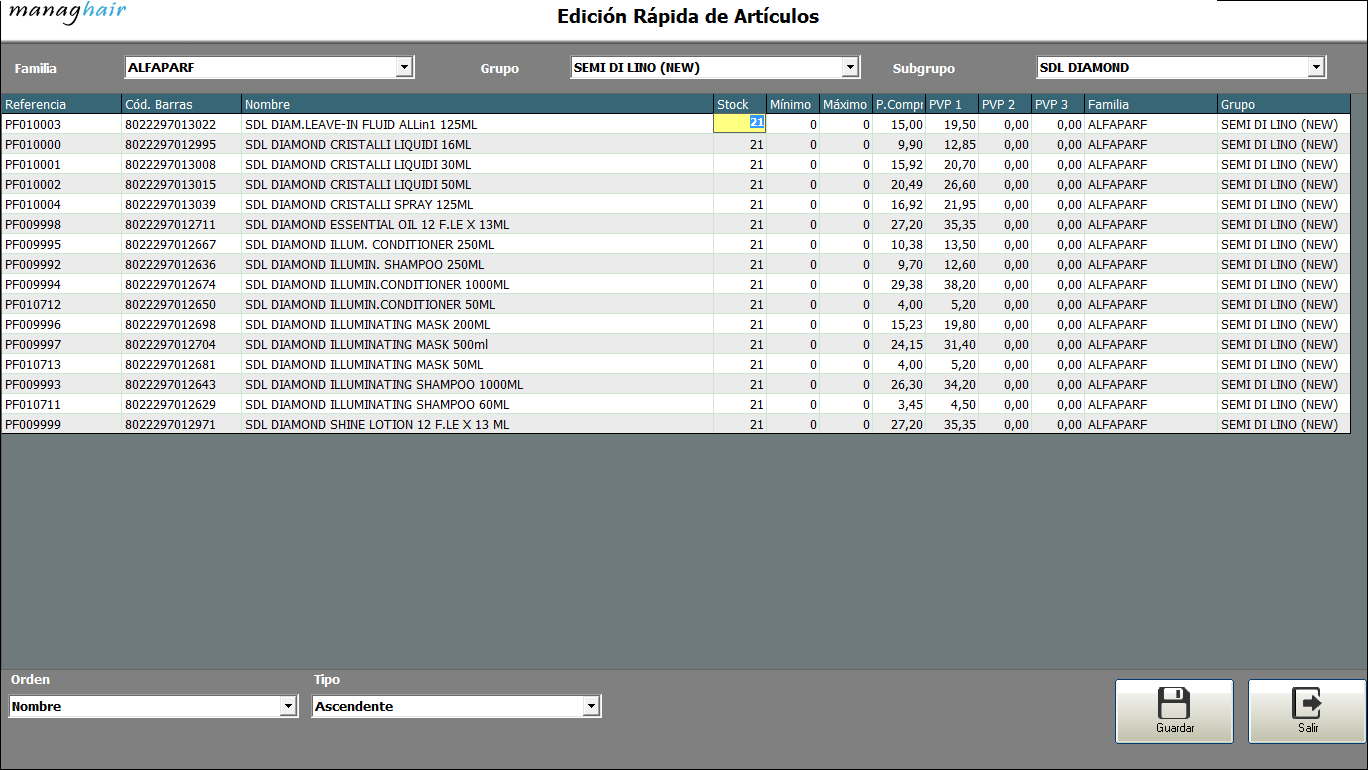Click the Salir exit button

click(x=1307, y=711)
